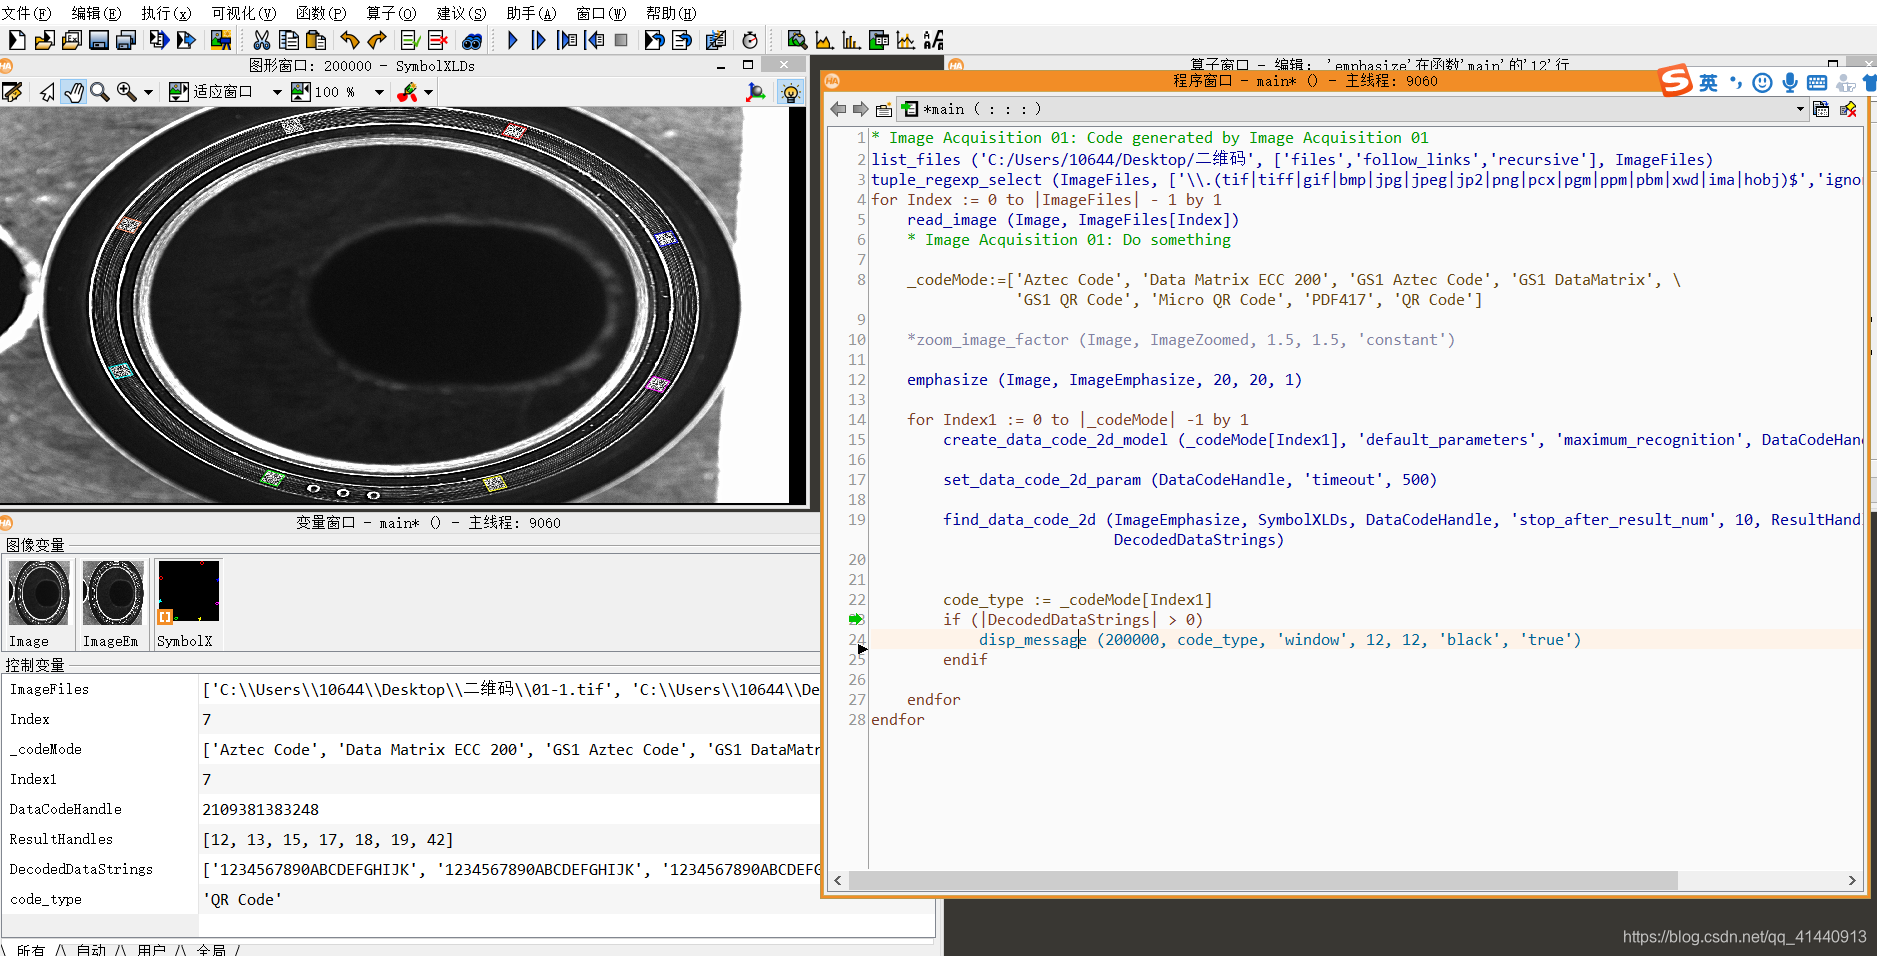
Task: Select the Image variable thumbnail
Action: coord(39,604)
